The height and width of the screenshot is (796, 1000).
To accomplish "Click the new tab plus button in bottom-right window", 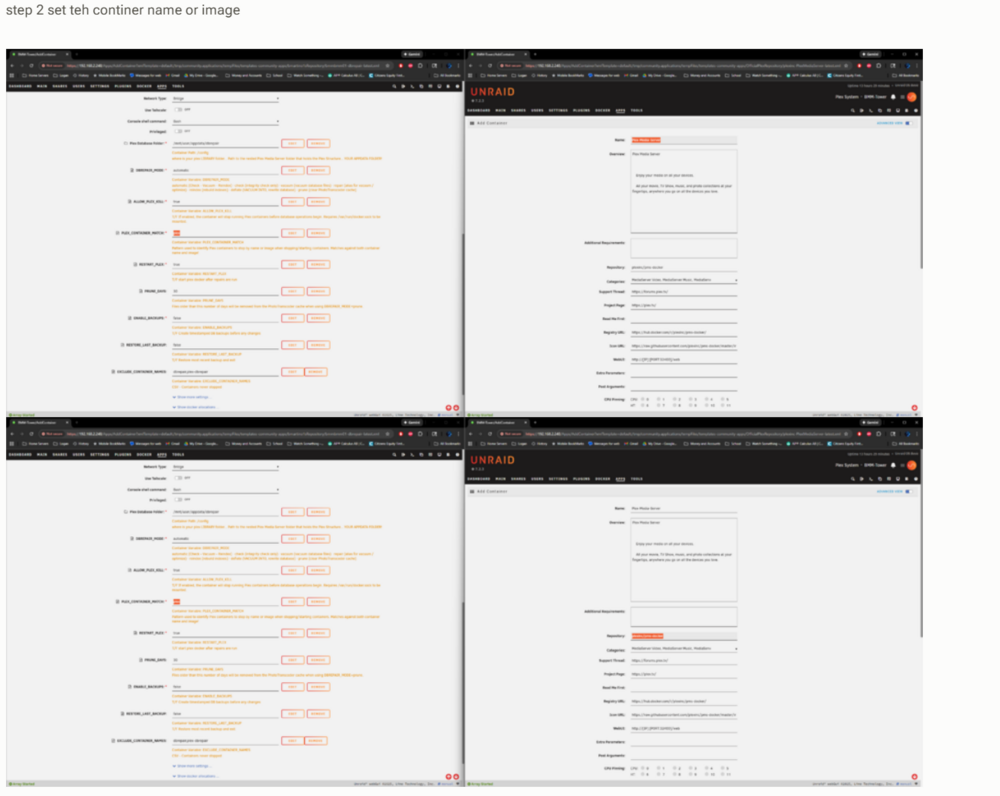I will point(535,422).
